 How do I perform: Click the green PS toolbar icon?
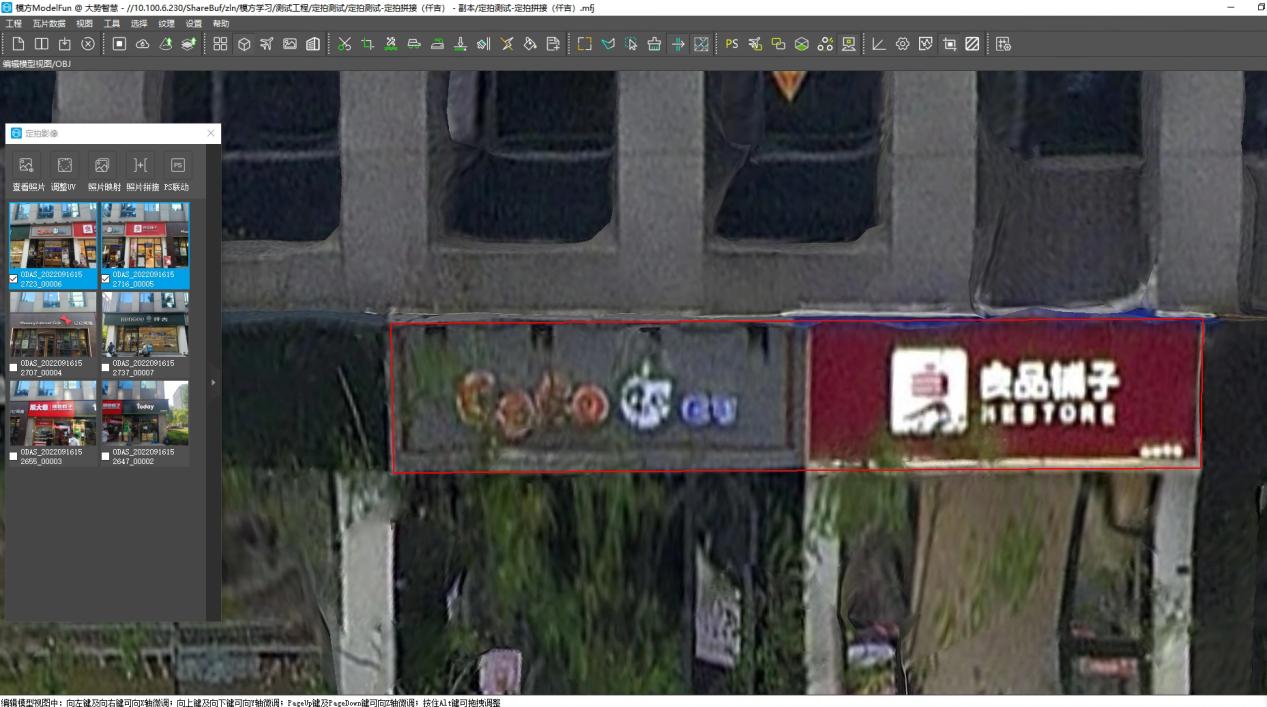coord(732,44)
